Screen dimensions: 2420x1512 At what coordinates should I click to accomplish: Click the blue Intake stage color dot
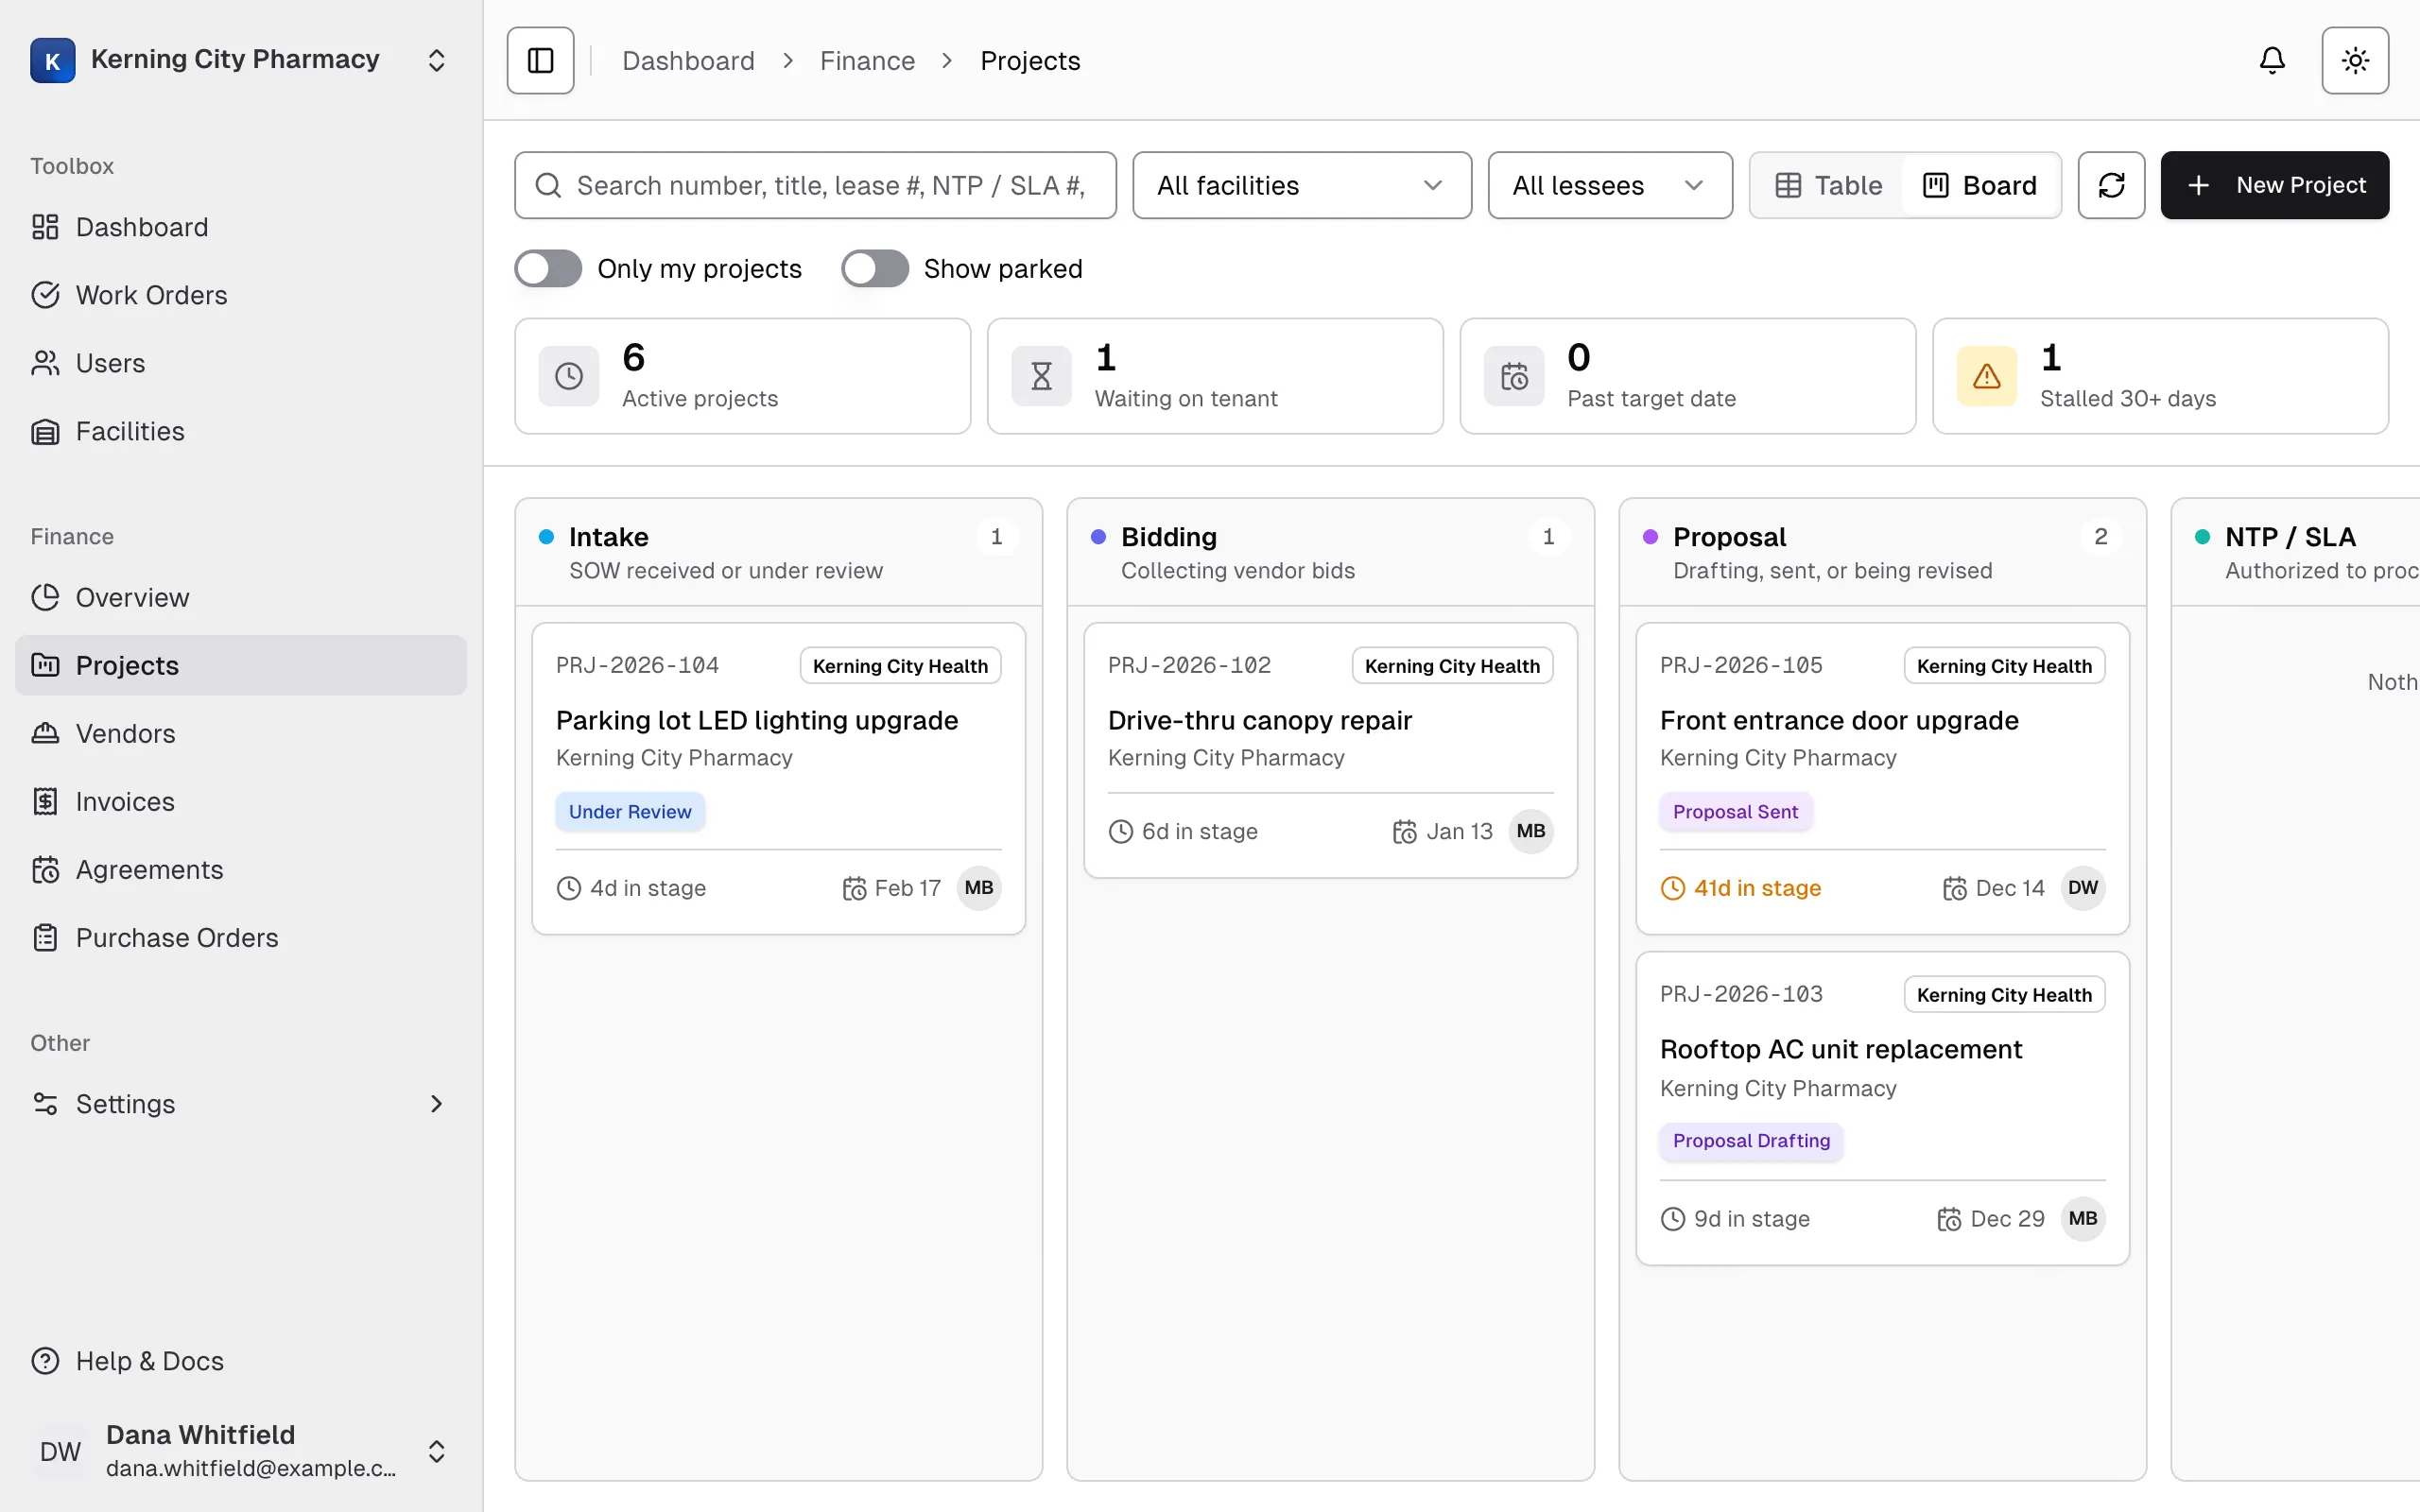click(x=547, y=537)
